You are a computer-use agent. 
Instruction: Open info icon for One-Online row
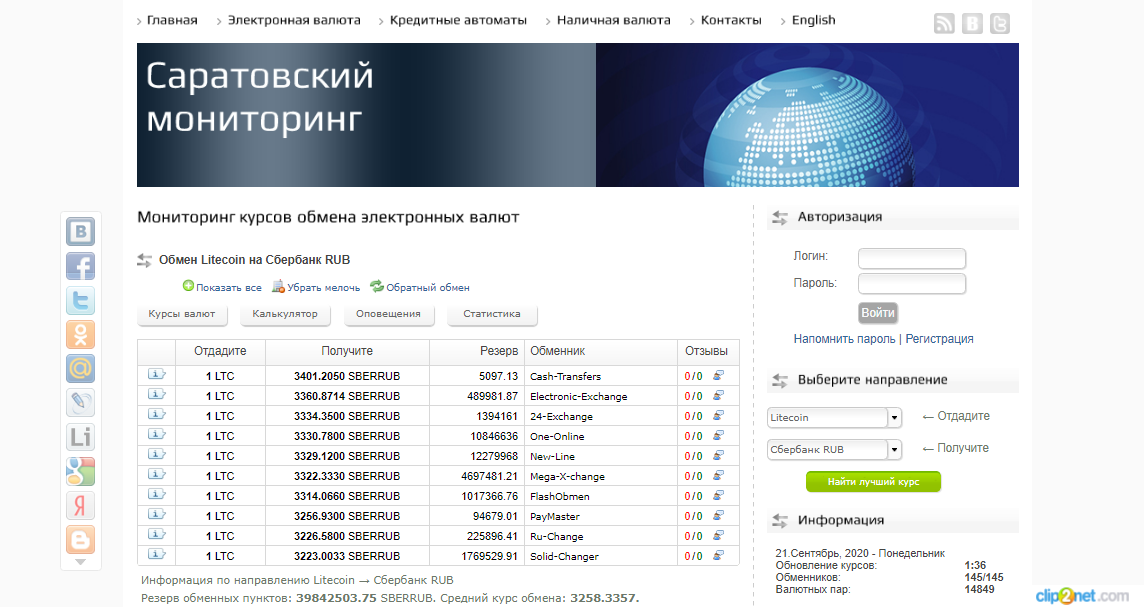click(x=156, y=434)
